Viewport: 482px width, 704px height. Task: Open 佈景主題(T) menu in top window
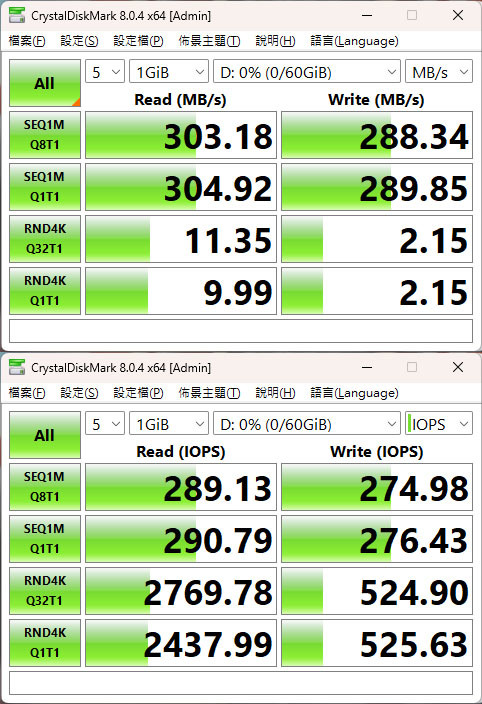click(209, 41)
